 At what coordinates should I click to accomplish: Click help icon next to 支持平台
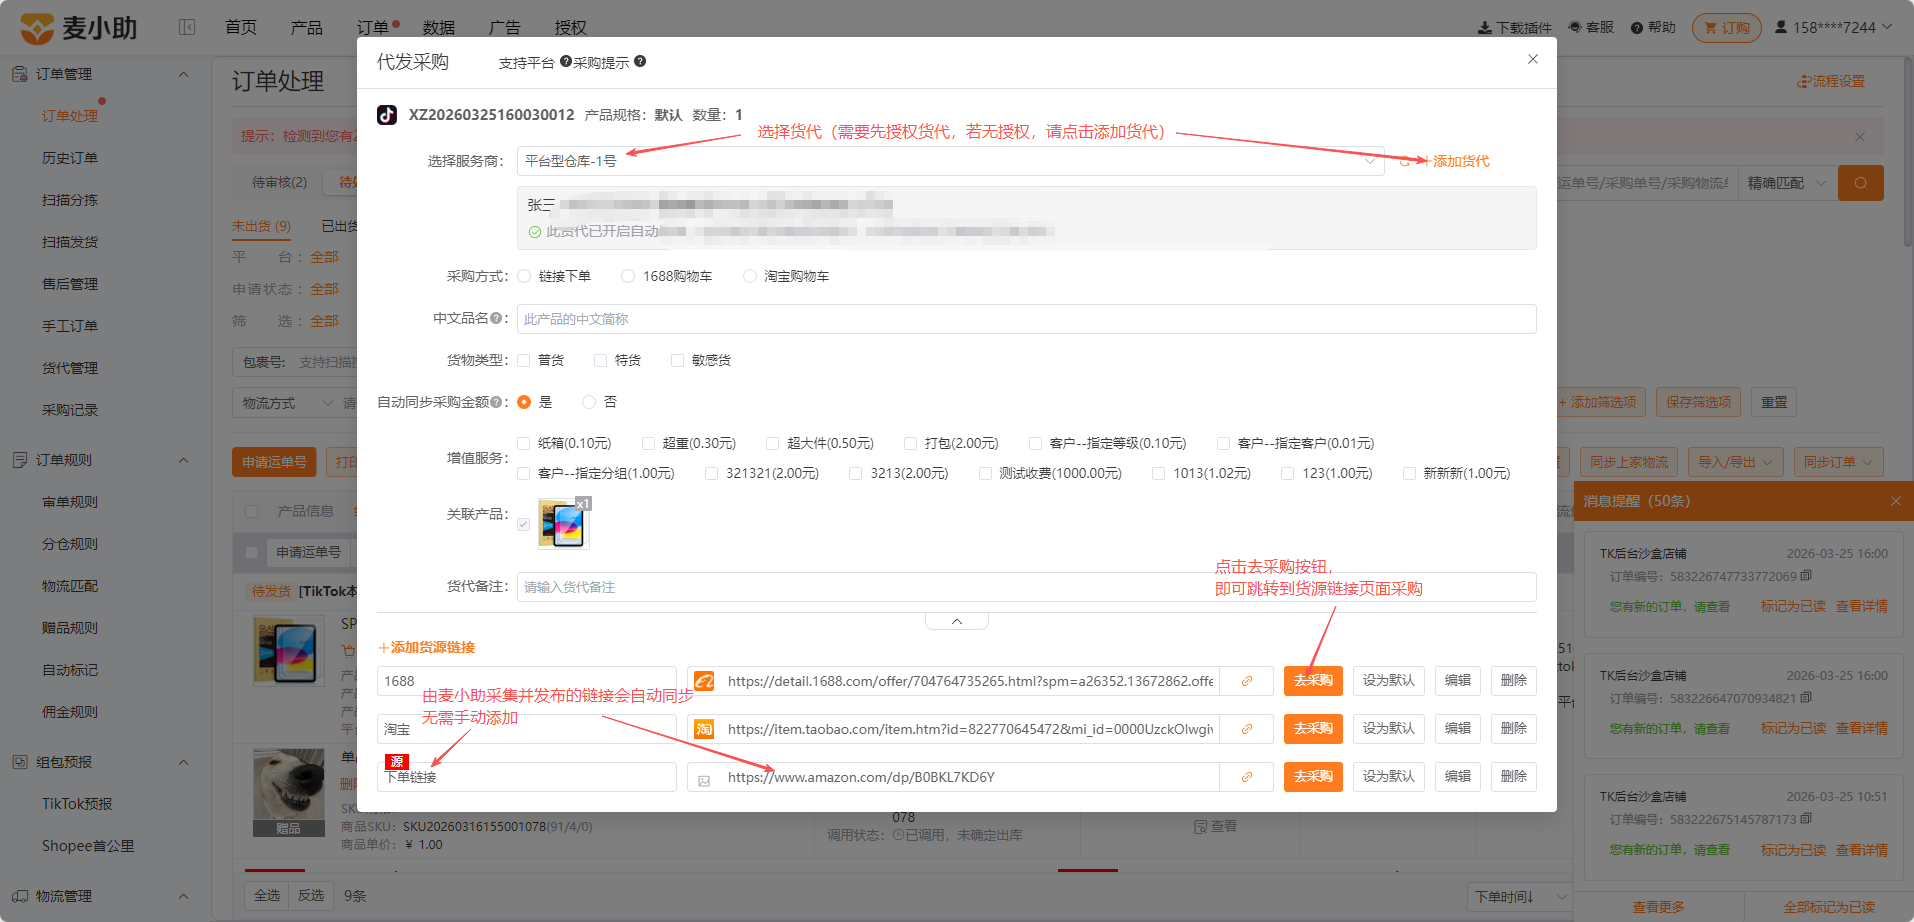(x=566, y=61)
